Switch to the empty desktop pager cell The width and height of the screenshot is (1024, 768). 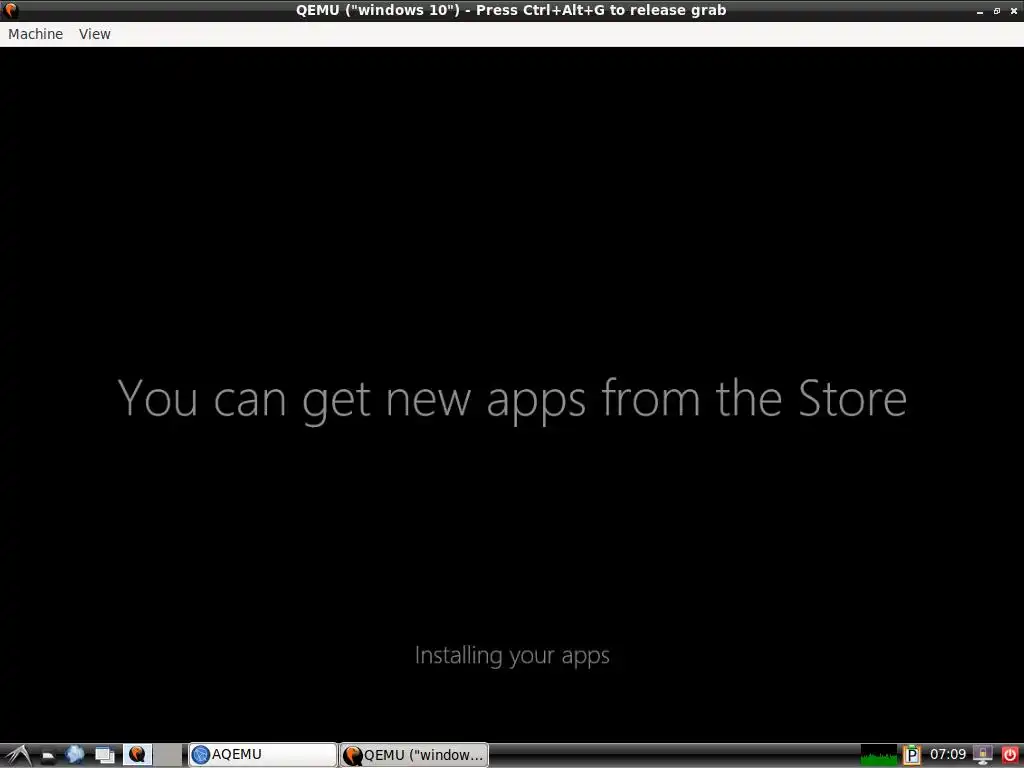(168, 754)
